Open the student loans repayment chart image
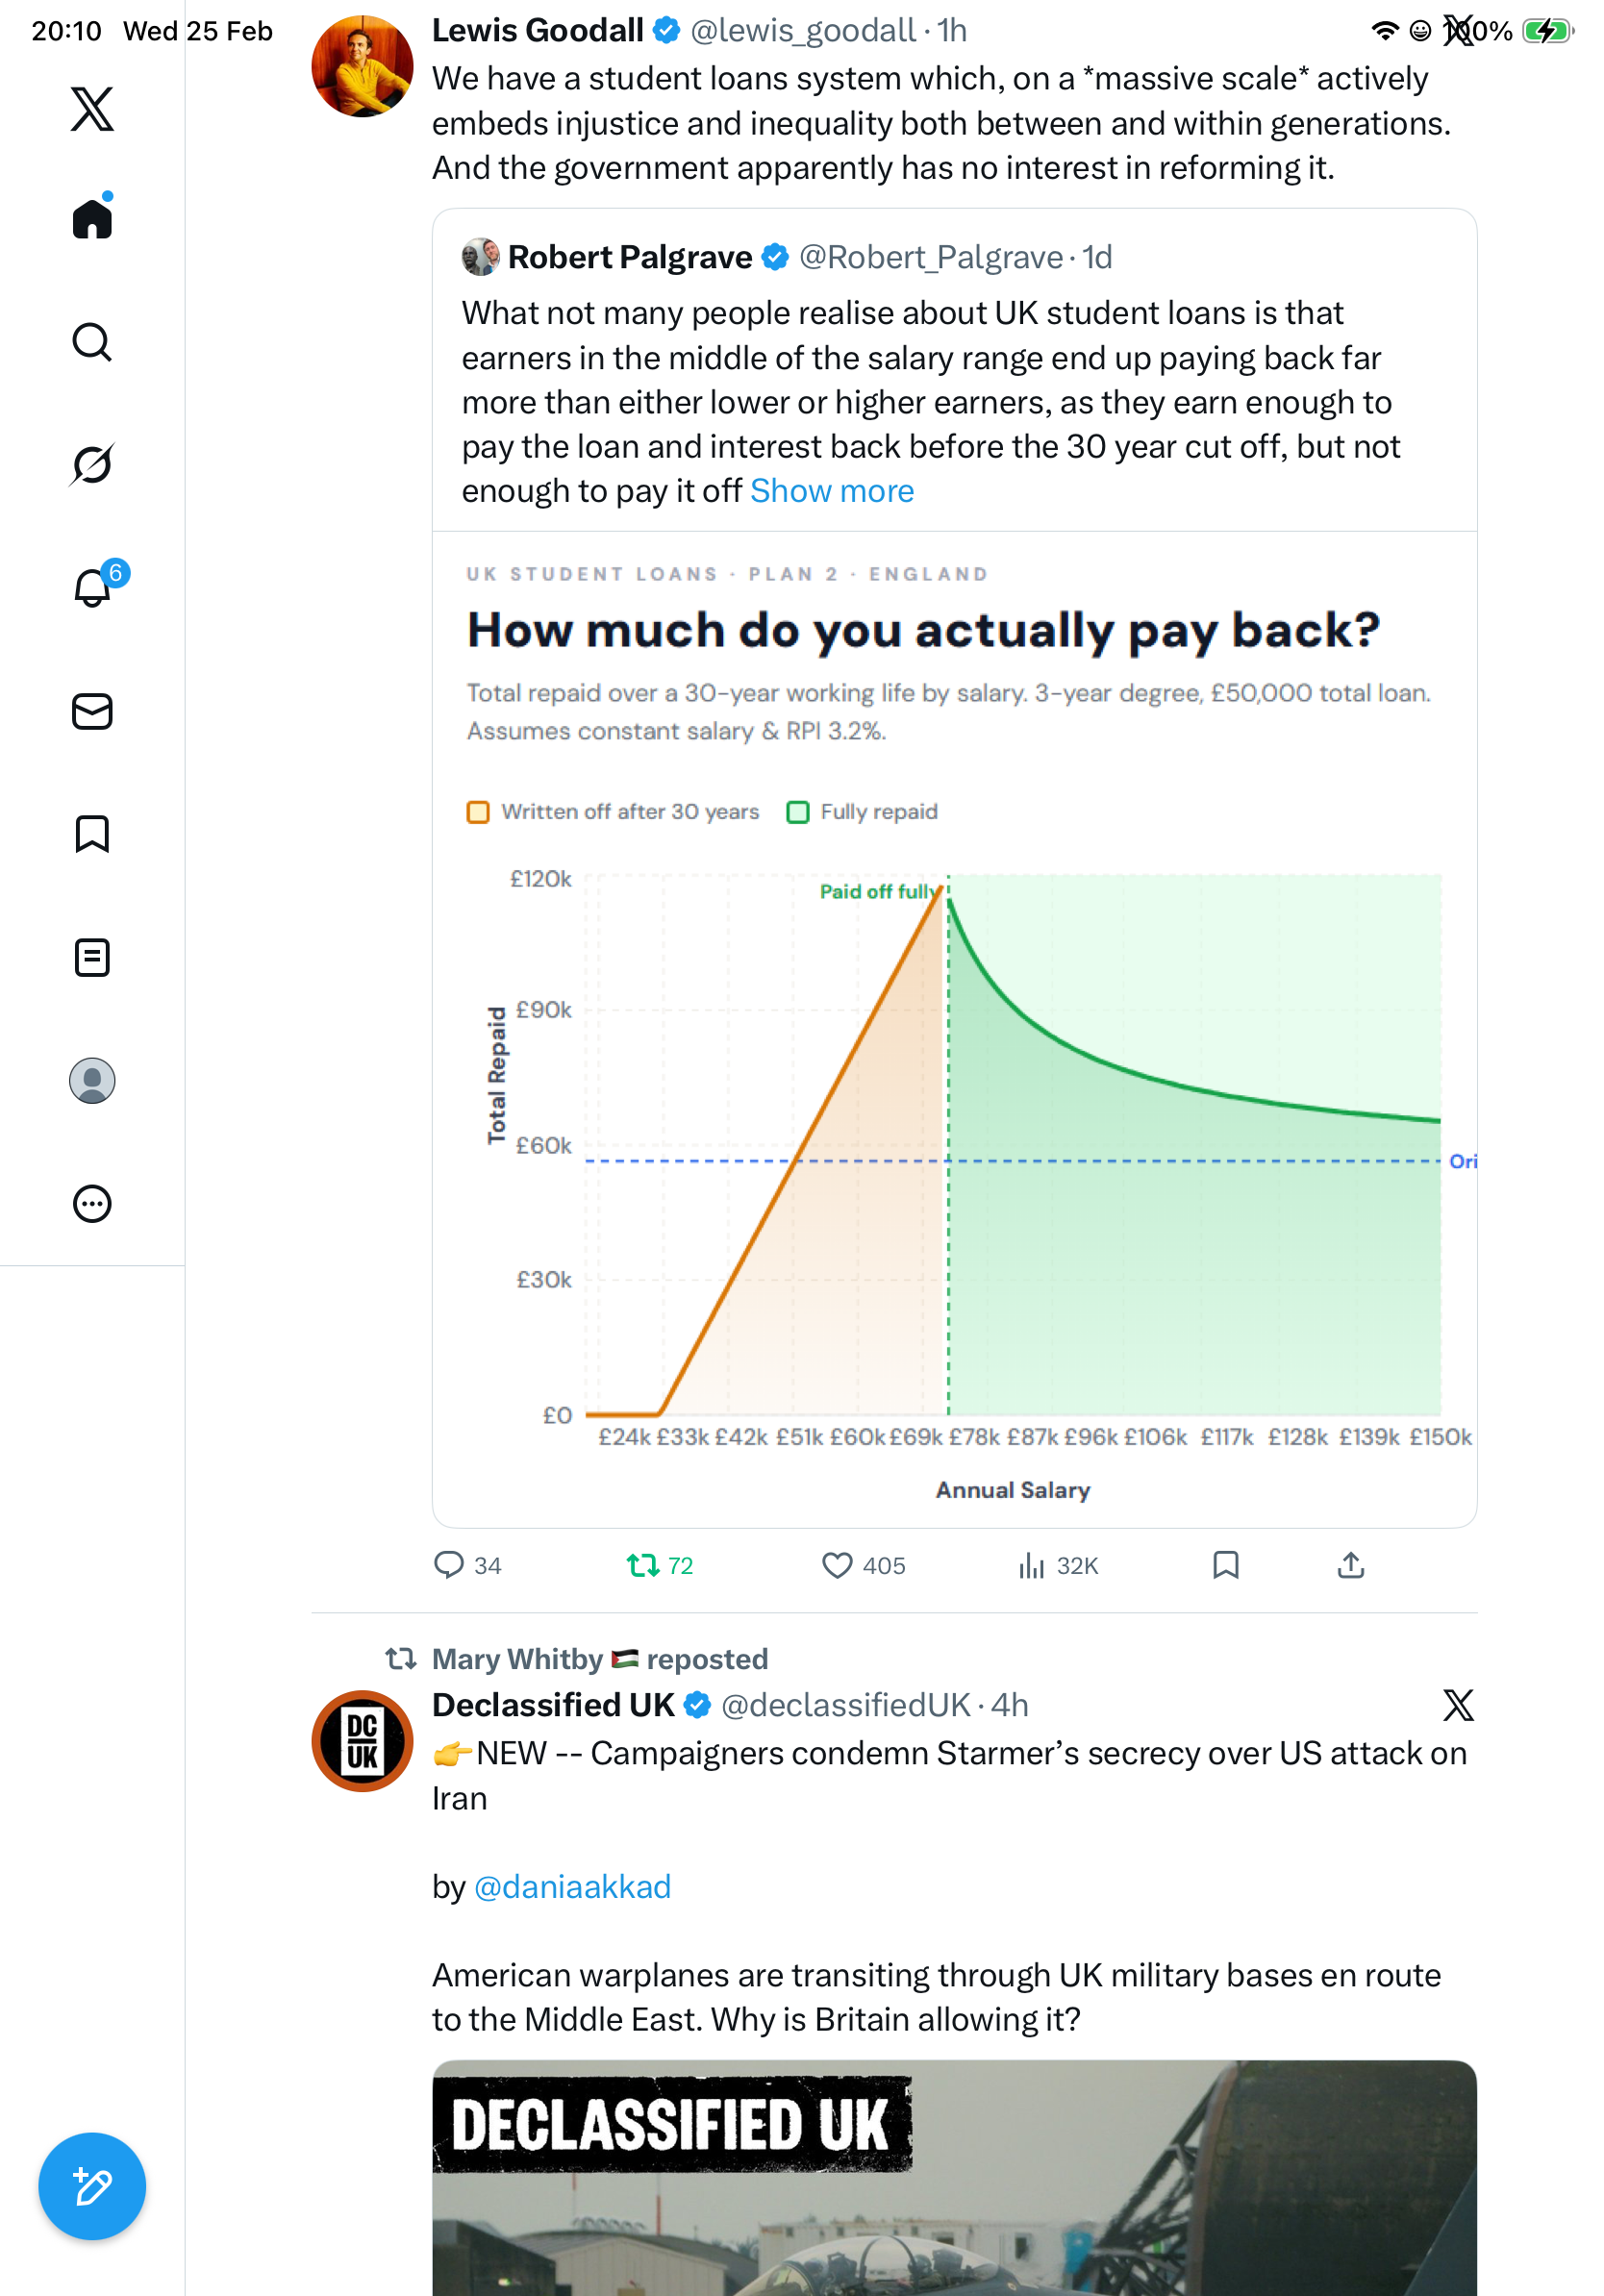 954,1030
